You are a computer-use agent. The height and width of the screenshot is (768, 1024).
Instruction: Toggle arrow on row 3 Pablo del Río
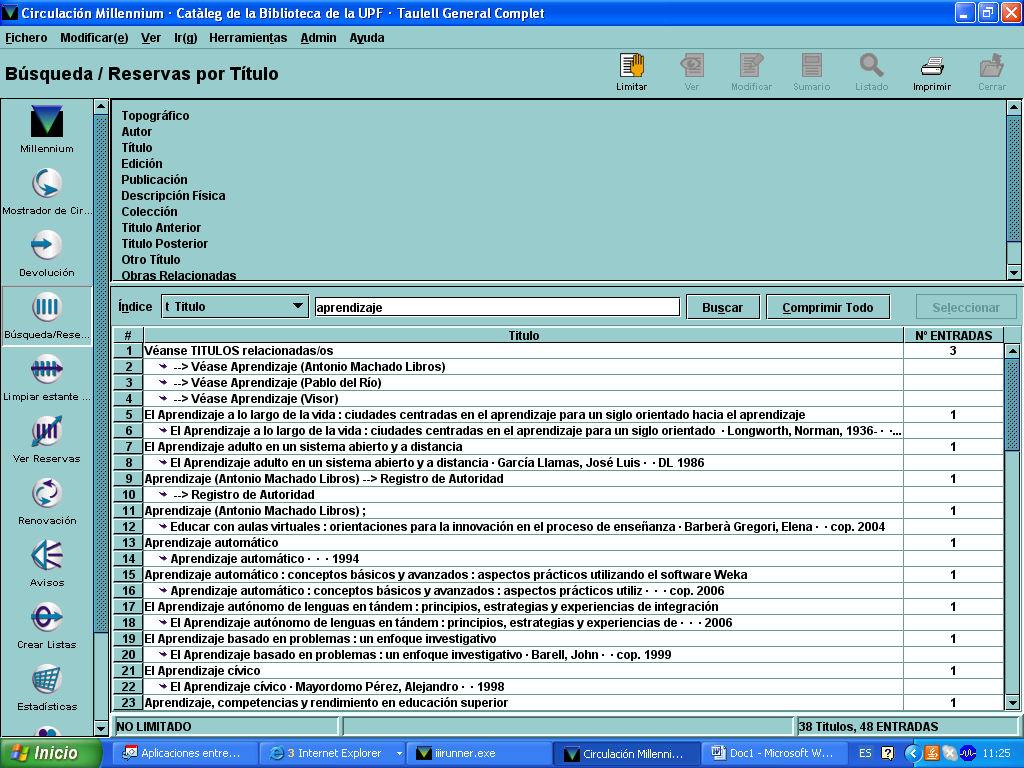coord(163,383)
